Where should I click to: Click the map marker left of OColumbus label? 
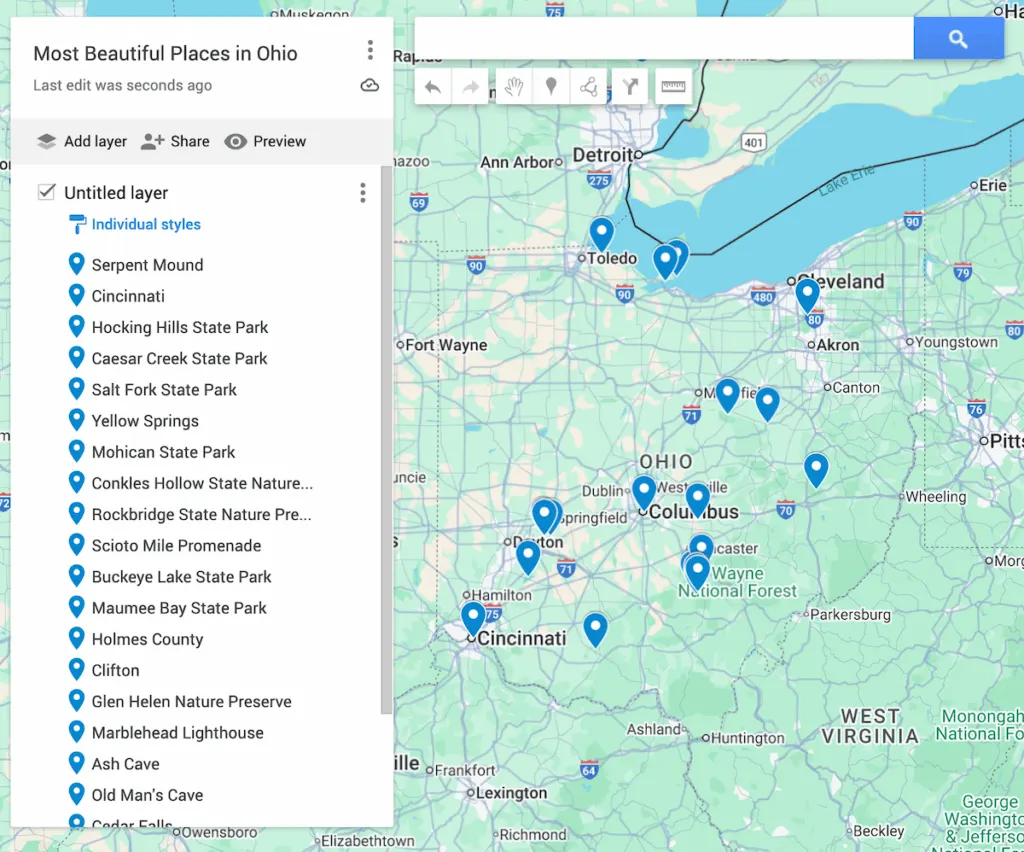pos(644,492)
